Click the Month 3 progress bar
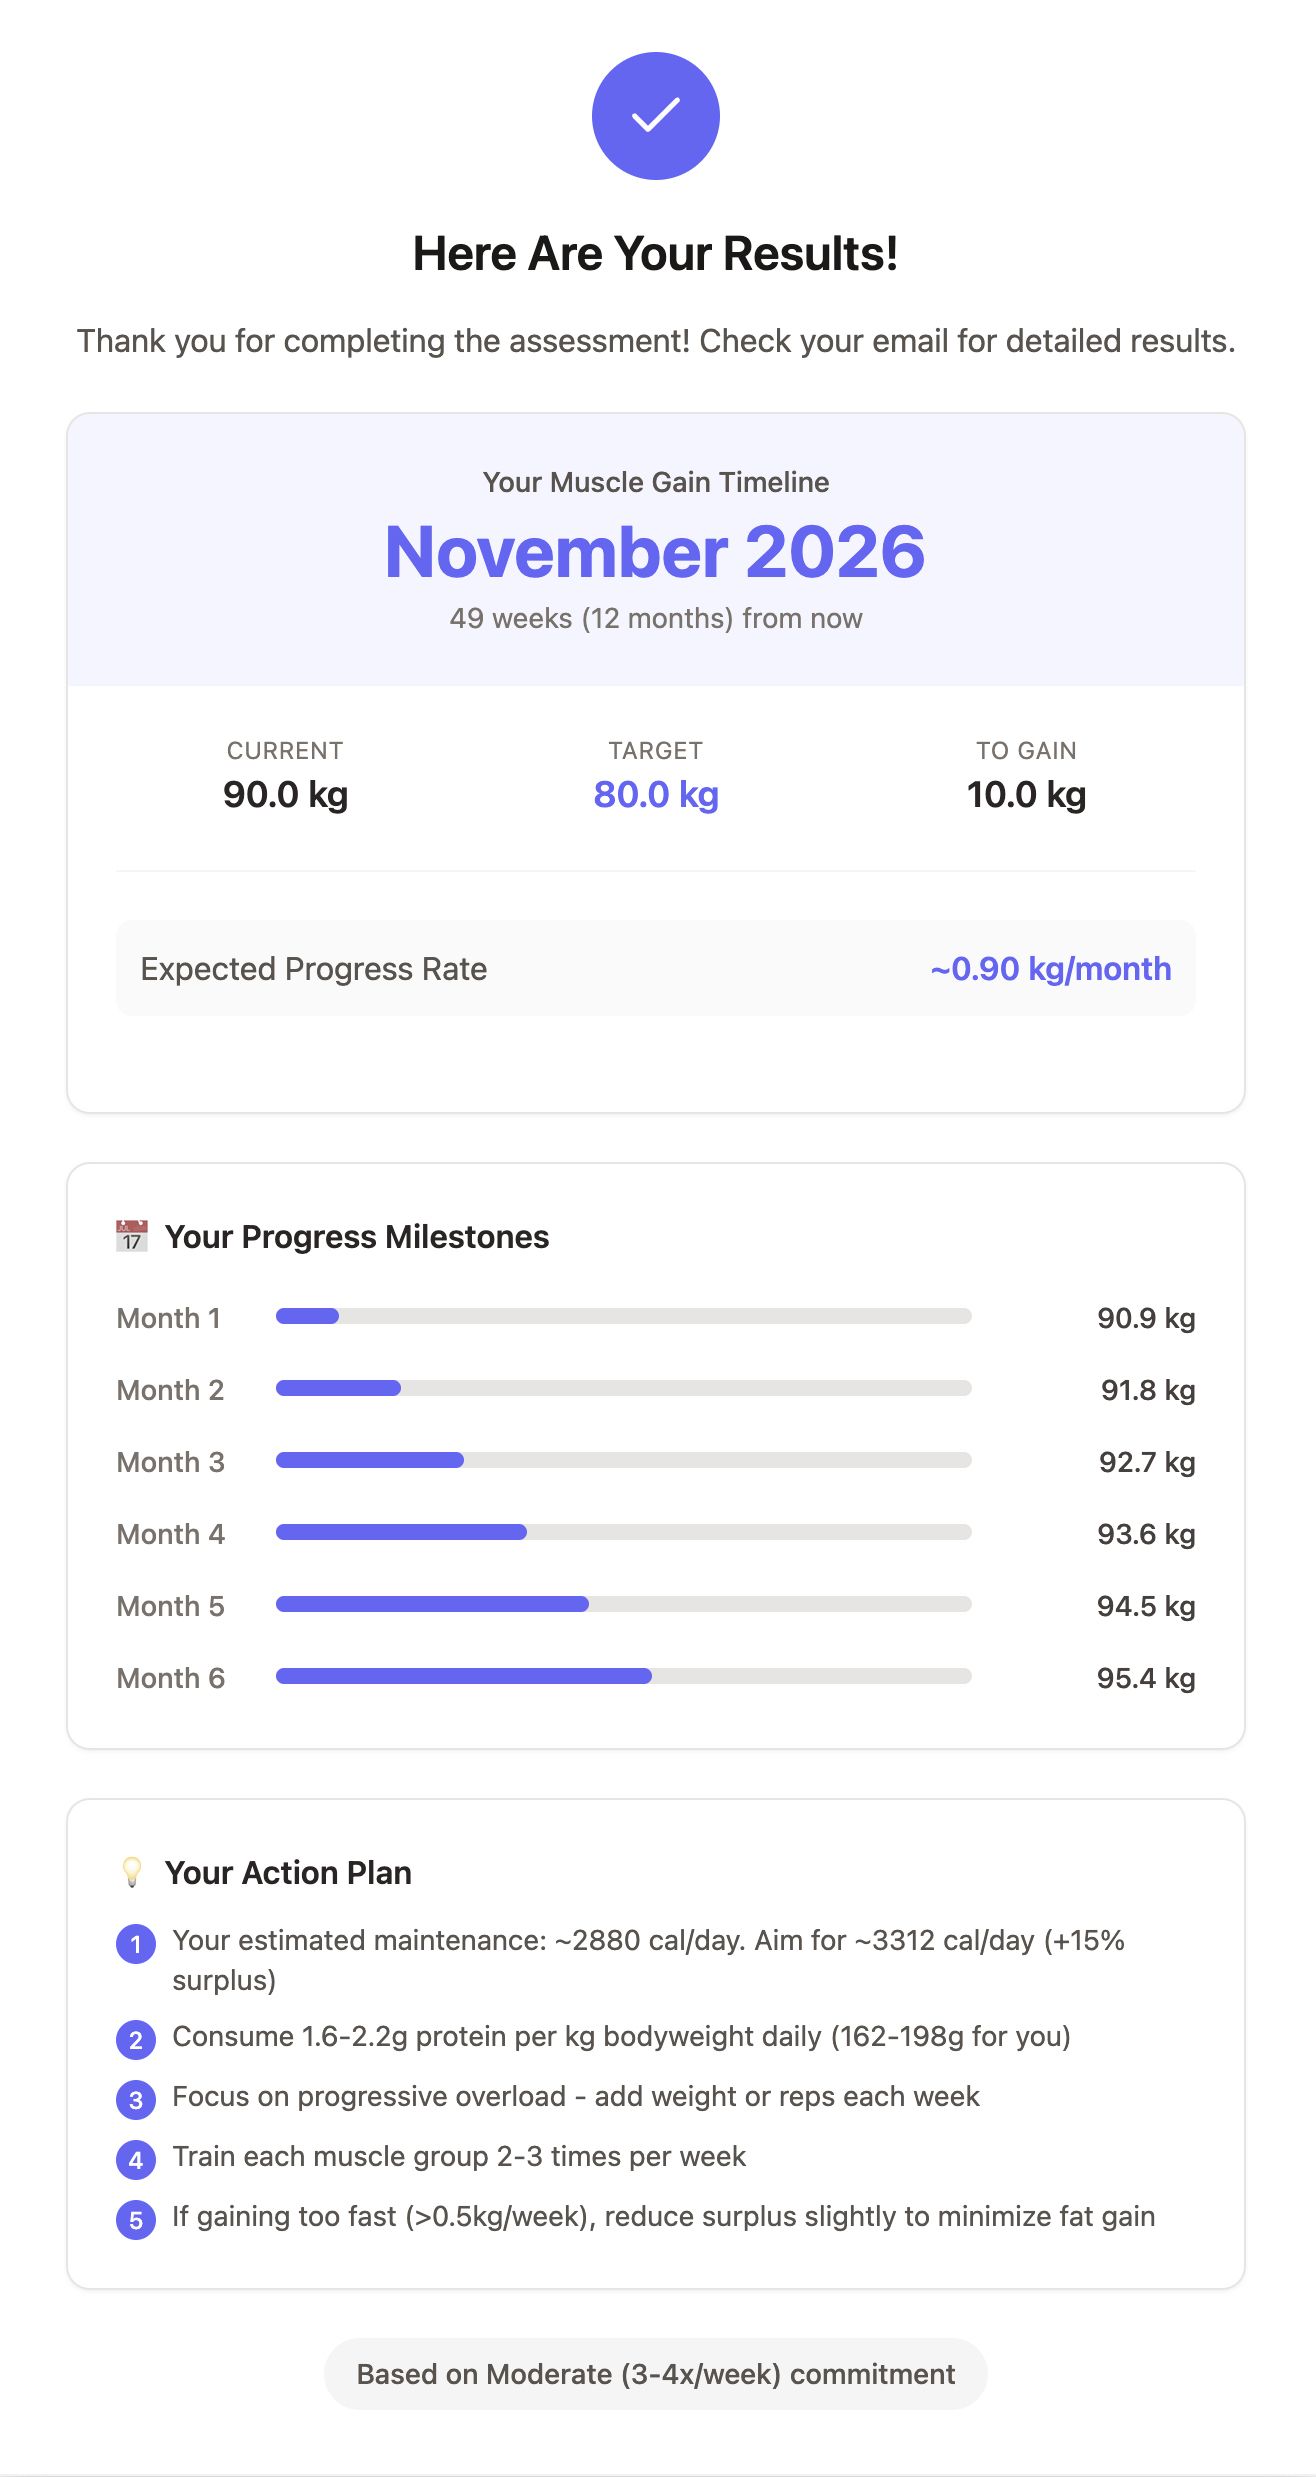This screenshot has height=2477, width=1316. click(624, 1460)
